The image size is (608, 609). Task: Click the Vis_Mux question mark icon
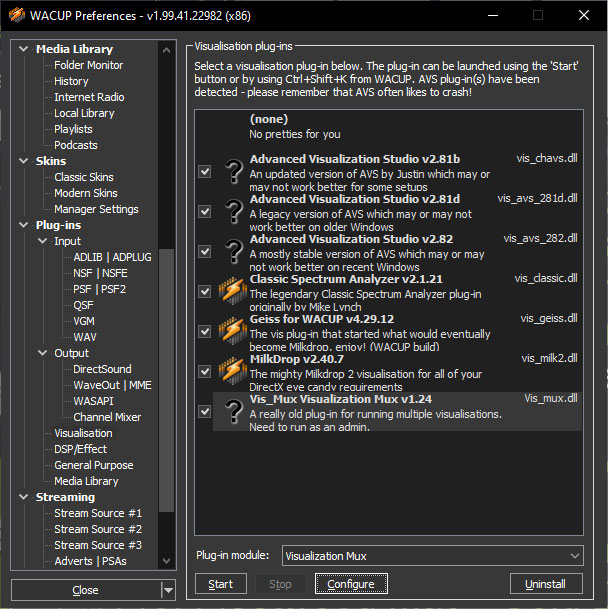click(233, 411)
